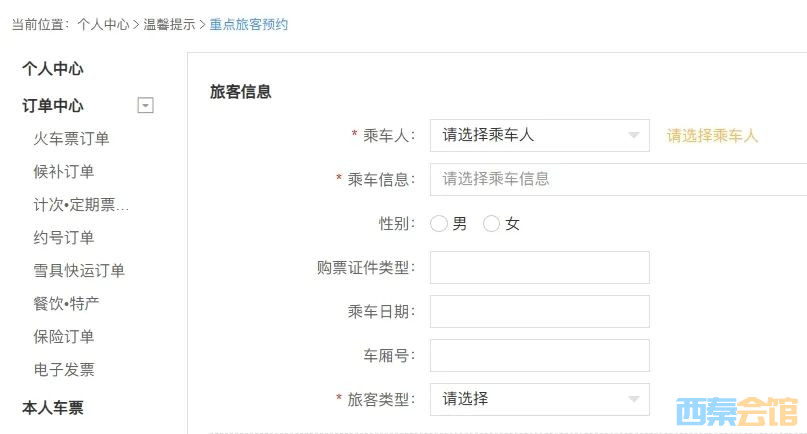Image resolution: width=807 pixels, height=434 pixels.
Task: Open the 旅客类型 dropdown
Action: 539,399
